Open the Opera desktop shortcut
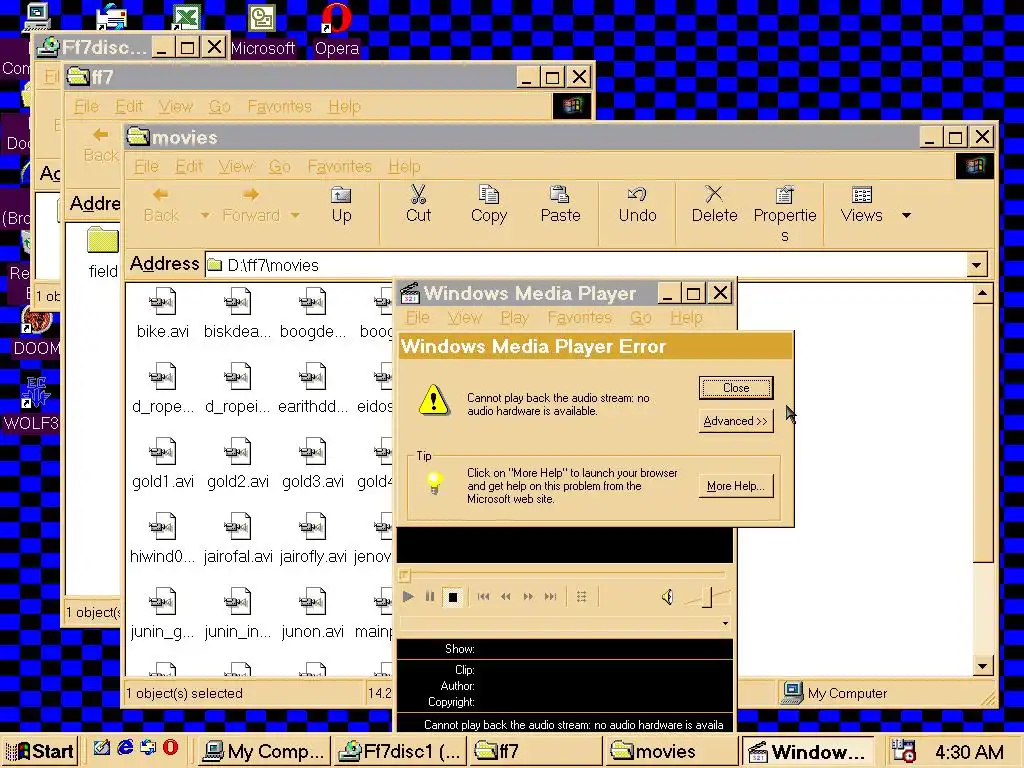 (x=336, y=30)
